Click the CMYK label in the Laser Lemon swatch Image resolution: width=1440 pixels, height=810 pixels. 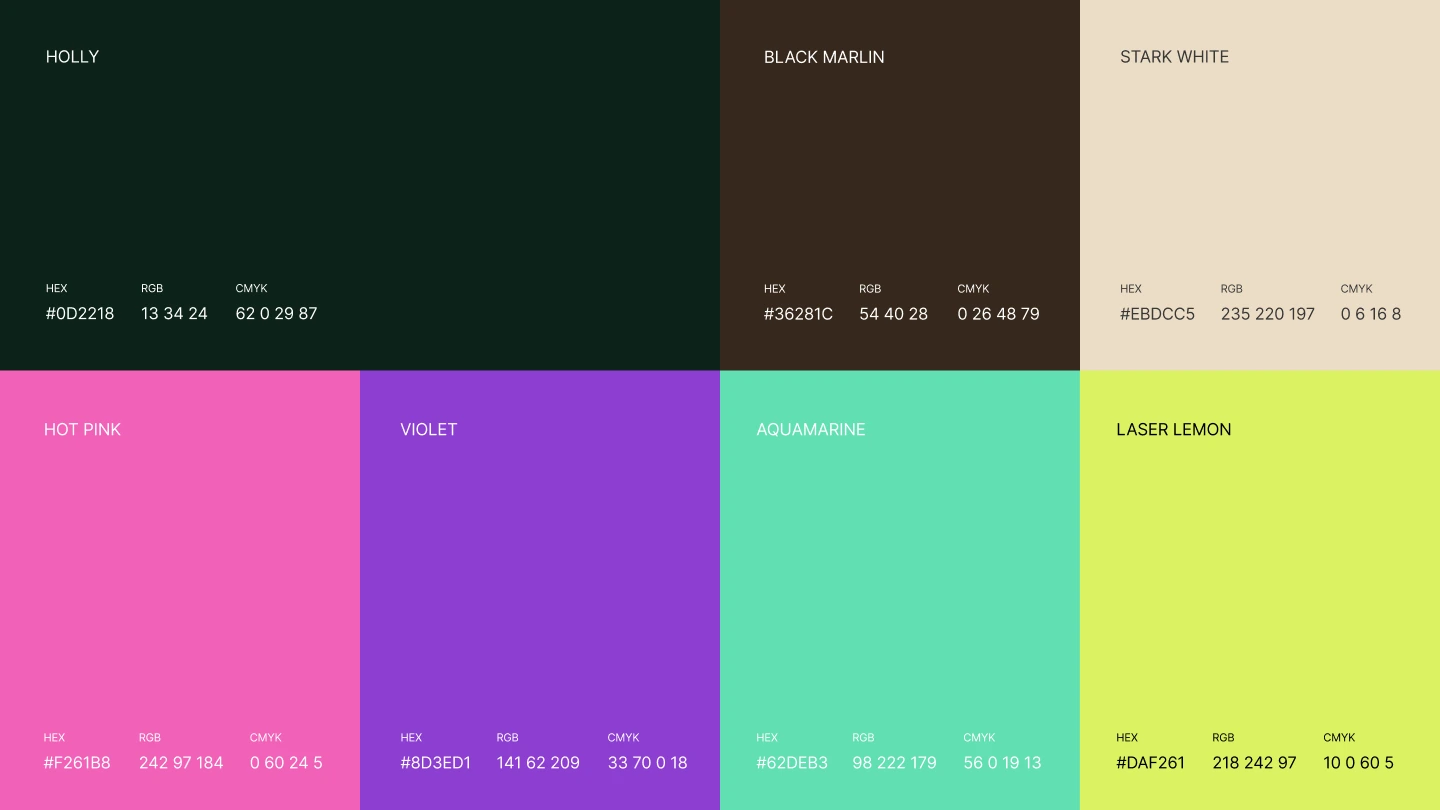tap(1339, 738)
